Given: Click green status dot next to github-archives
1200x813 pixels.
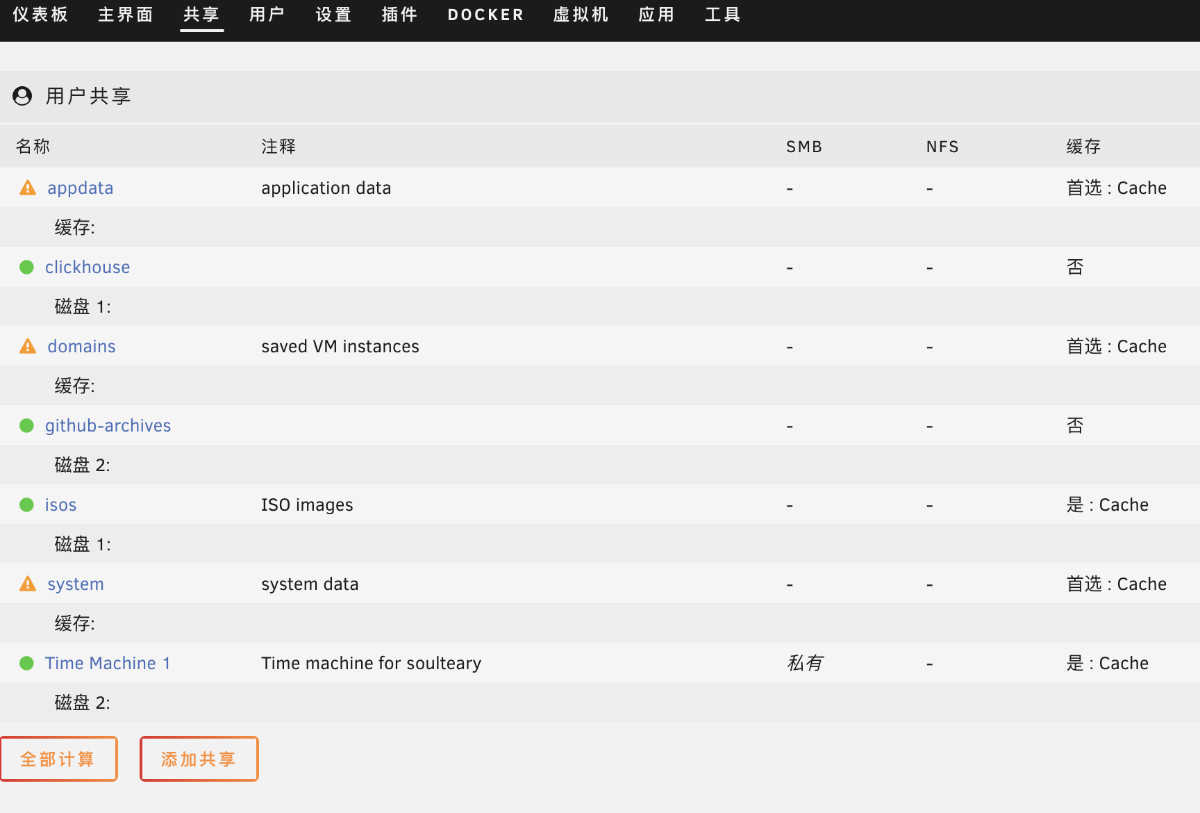Looking at the screenshot, I should coord(27,426).
